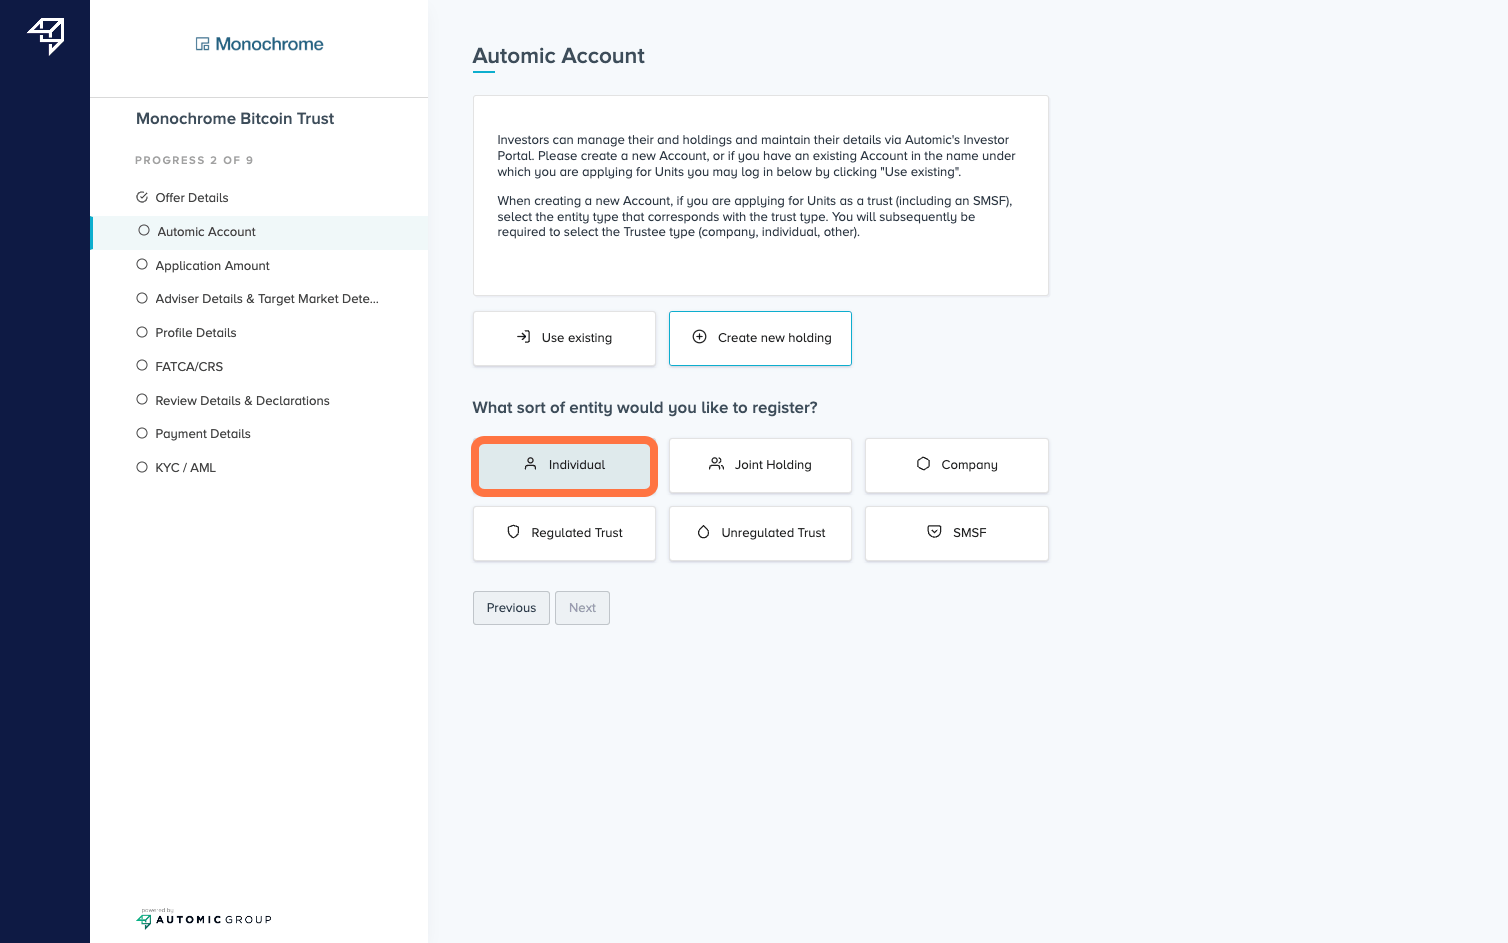Click the two-people icon on Joint Holding
This screenshot has height=943, width=1508.
click(716, 464)
